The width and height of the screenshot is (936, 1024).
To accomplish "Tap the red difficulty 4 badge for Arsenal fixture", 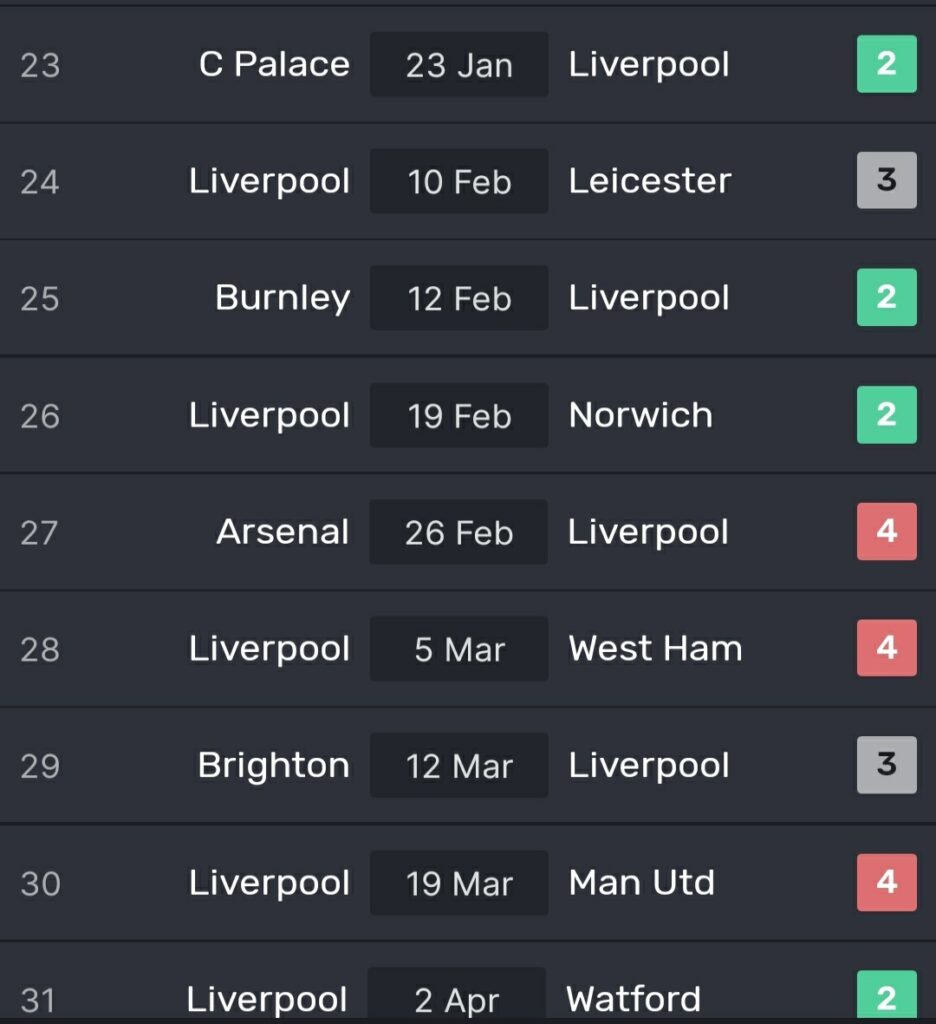I will click(x=886, y=532).
